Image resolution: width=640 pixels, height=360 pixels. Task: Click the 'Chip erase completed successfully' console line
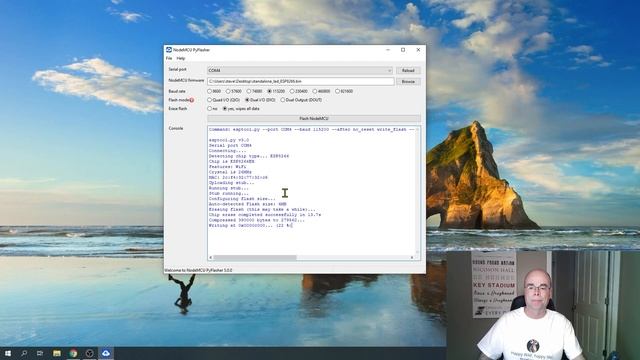click(x=265, y=215)
